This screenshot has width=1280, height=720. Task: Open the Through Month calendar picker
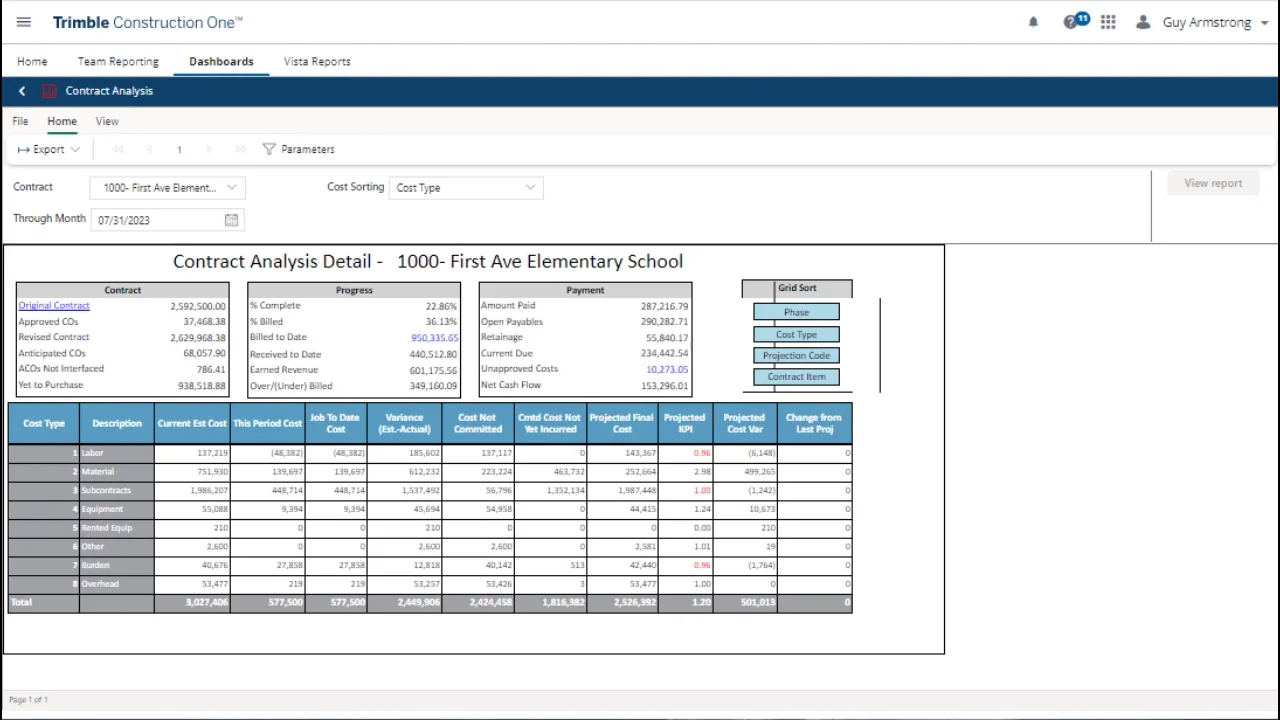click(231, 220)
